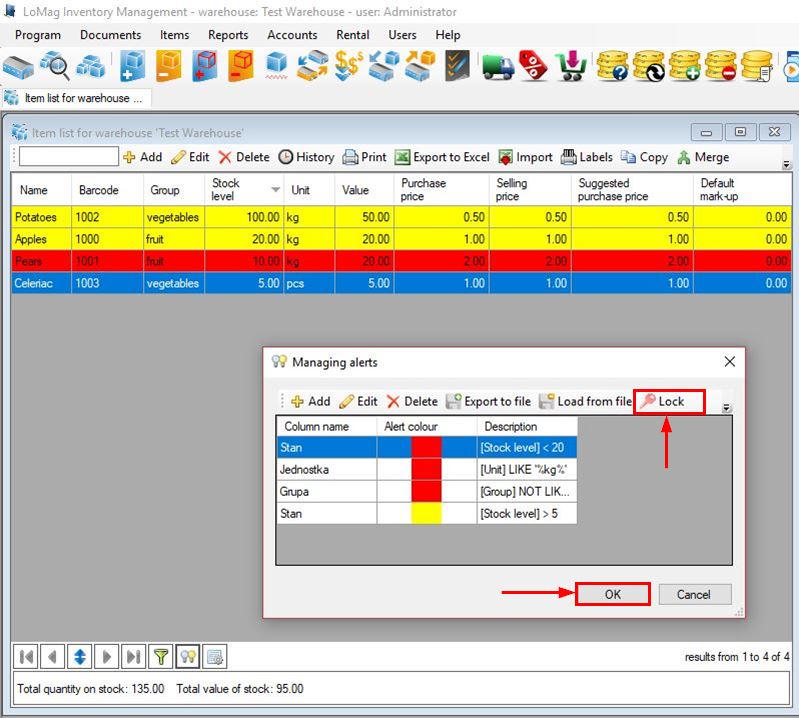Click Merge in item list toolbar
This screenshot has width=799, height=718.
click(703, 157)
